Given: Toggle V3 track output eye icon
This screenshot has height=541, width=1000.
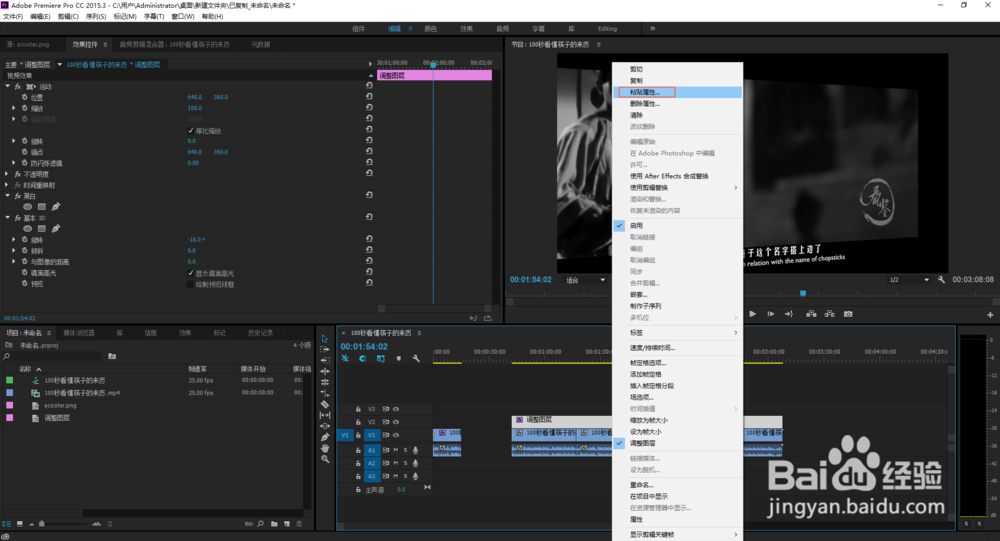Looking at the screenshot, I should point(396,409).
